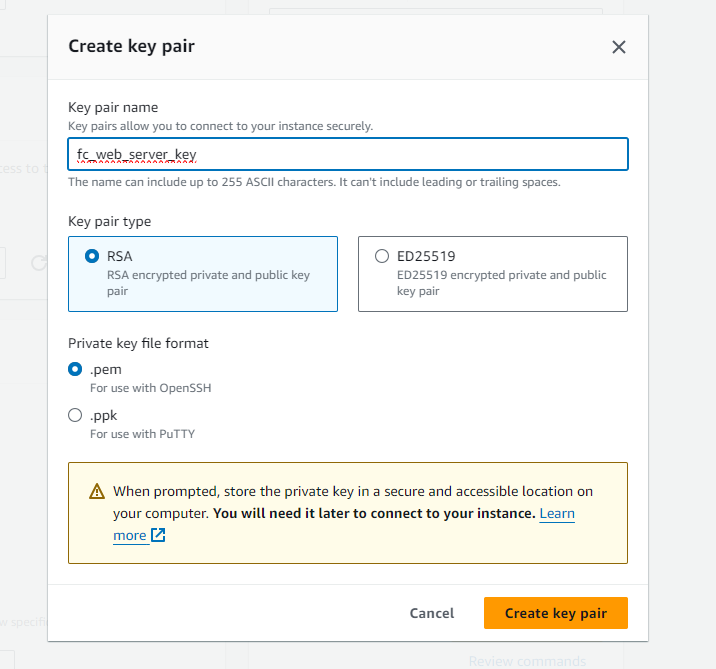Click the refresh icon behind the dialog
716x669 pixels.
pyautogui.click(x=39, y=263)
